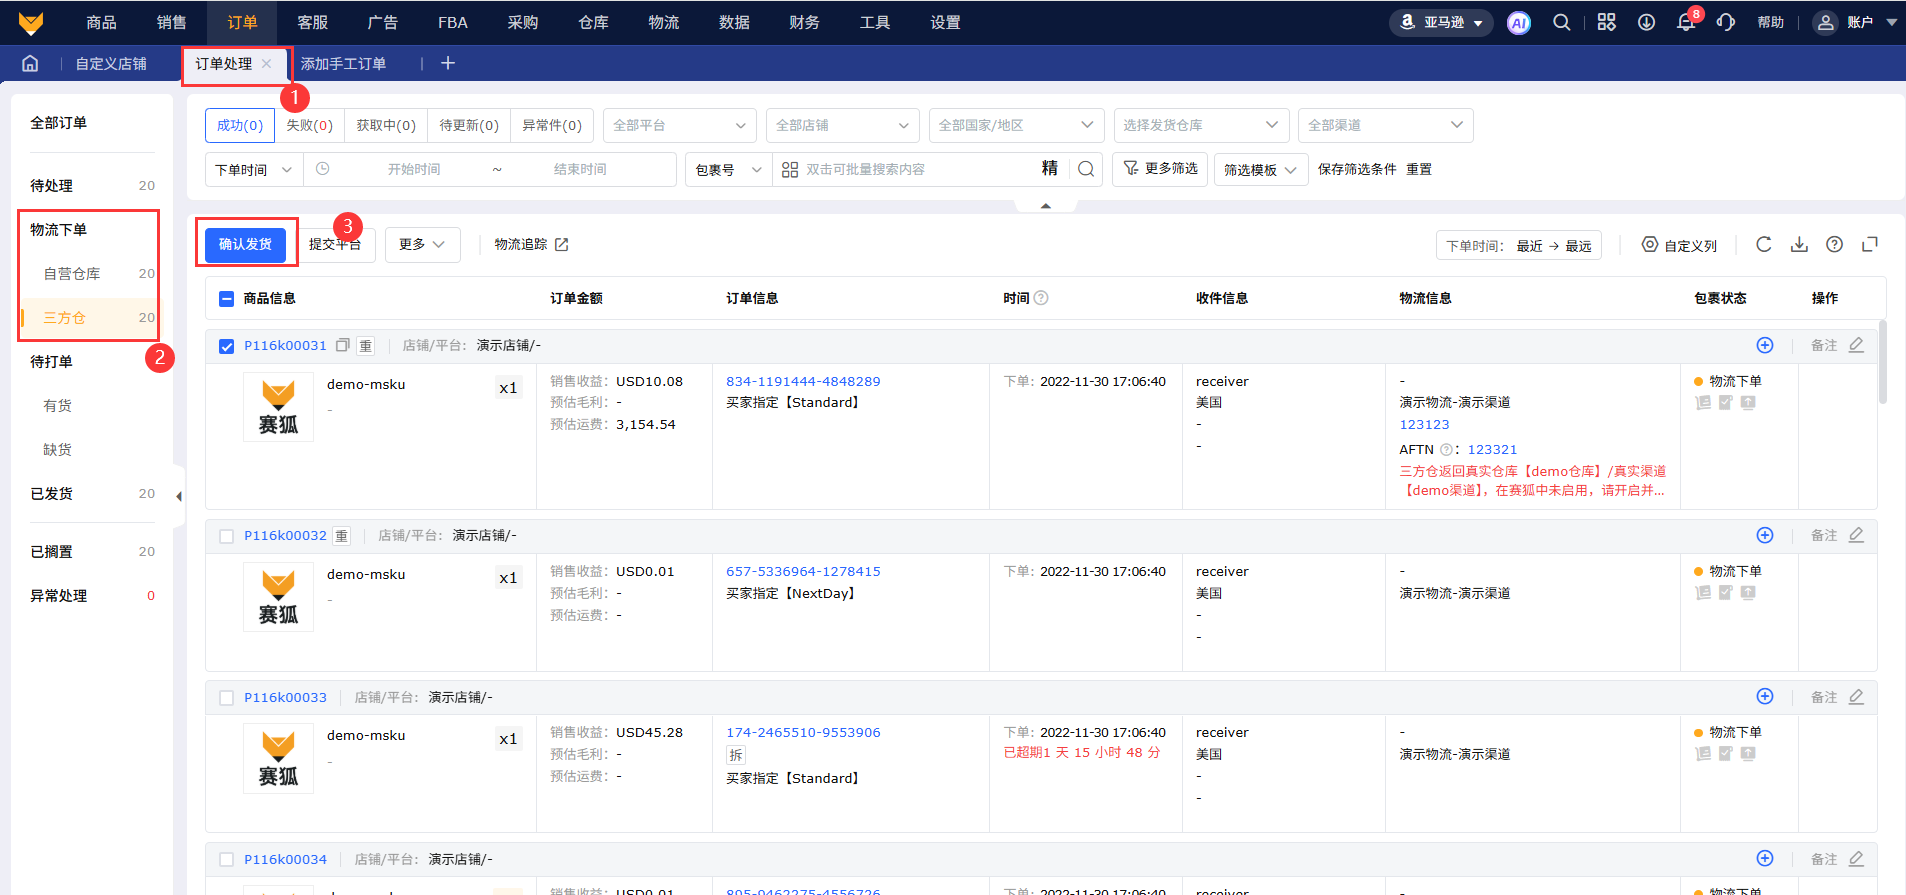The width and height of the screenshot is (1906, 895).
Task: Click the download export icon
Action: tap(1799, 245)
